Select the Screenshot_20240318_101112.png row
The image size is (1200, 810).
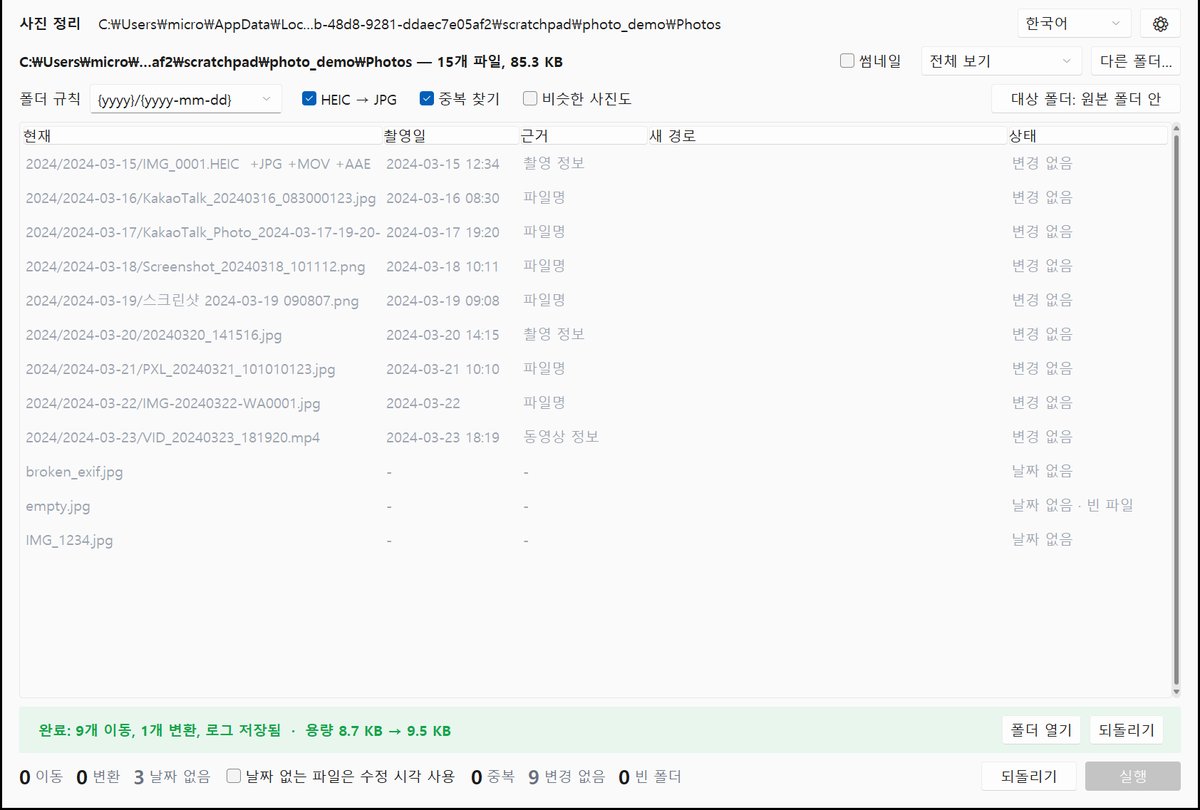click(594, 266)
